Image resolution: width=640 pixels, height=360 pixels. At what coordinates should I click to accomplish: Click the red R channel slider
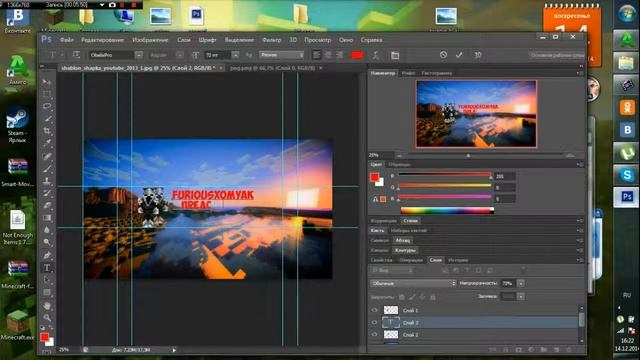point(445,175)
